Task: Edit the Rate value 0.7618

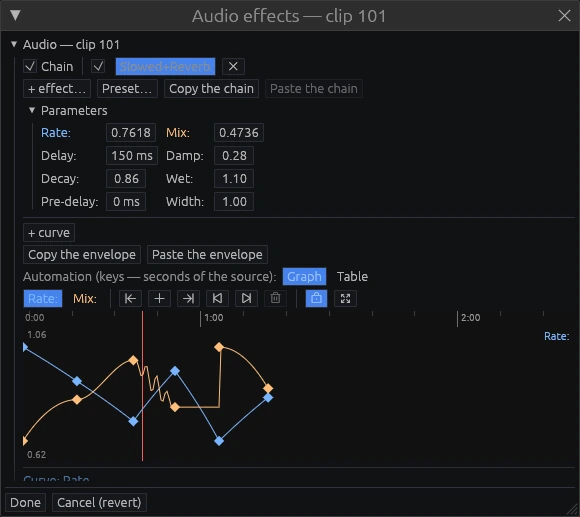Action: (131, 132)
